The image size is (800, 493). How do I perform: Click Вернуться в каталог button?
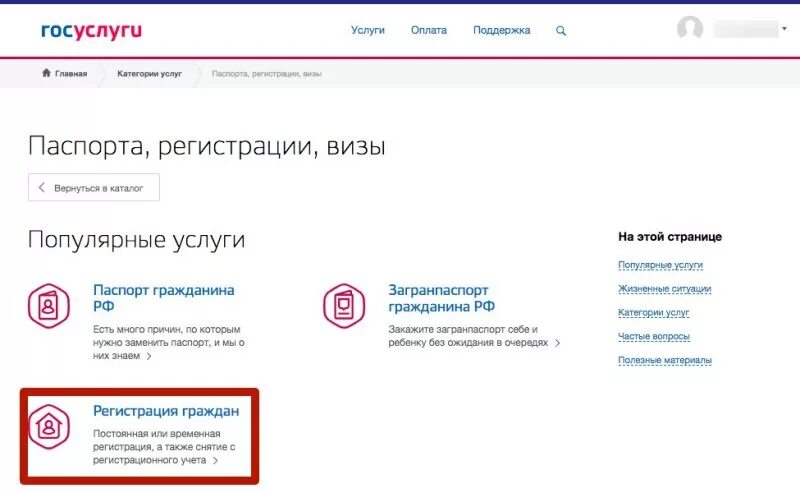(94, 187)
